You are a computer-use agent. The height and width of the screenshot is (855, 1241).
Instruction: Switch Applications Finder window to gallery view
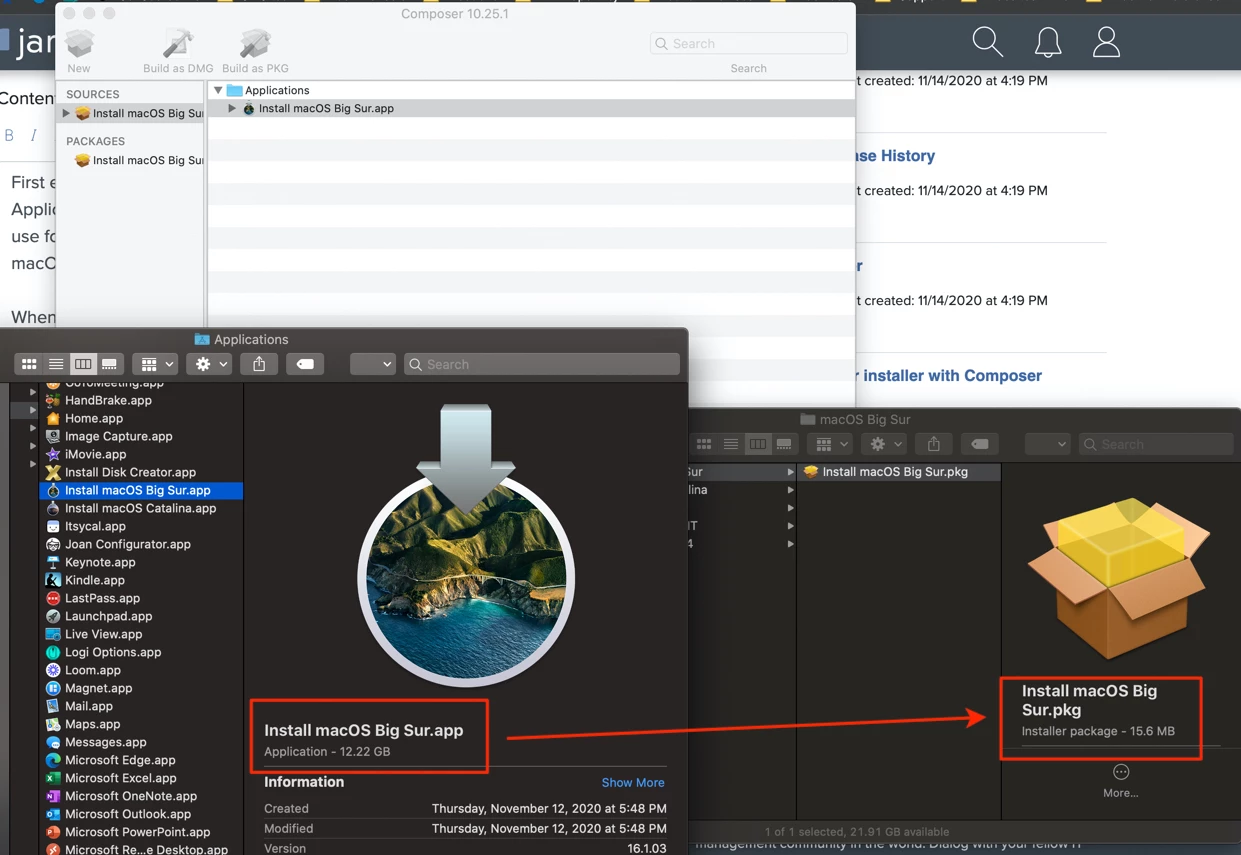[109, 364]
